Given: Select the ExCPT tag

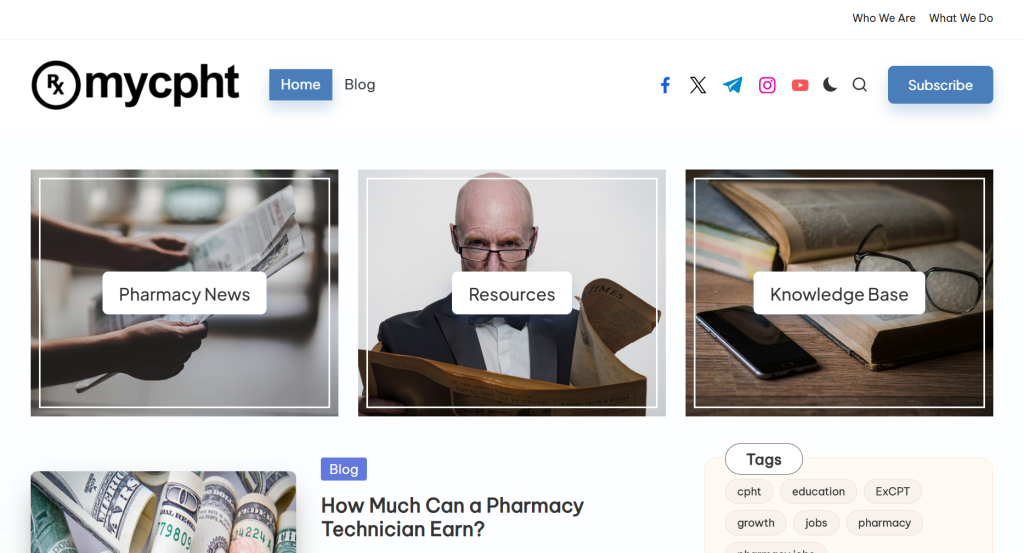Looking at the screenshot, I should [893, 492].
